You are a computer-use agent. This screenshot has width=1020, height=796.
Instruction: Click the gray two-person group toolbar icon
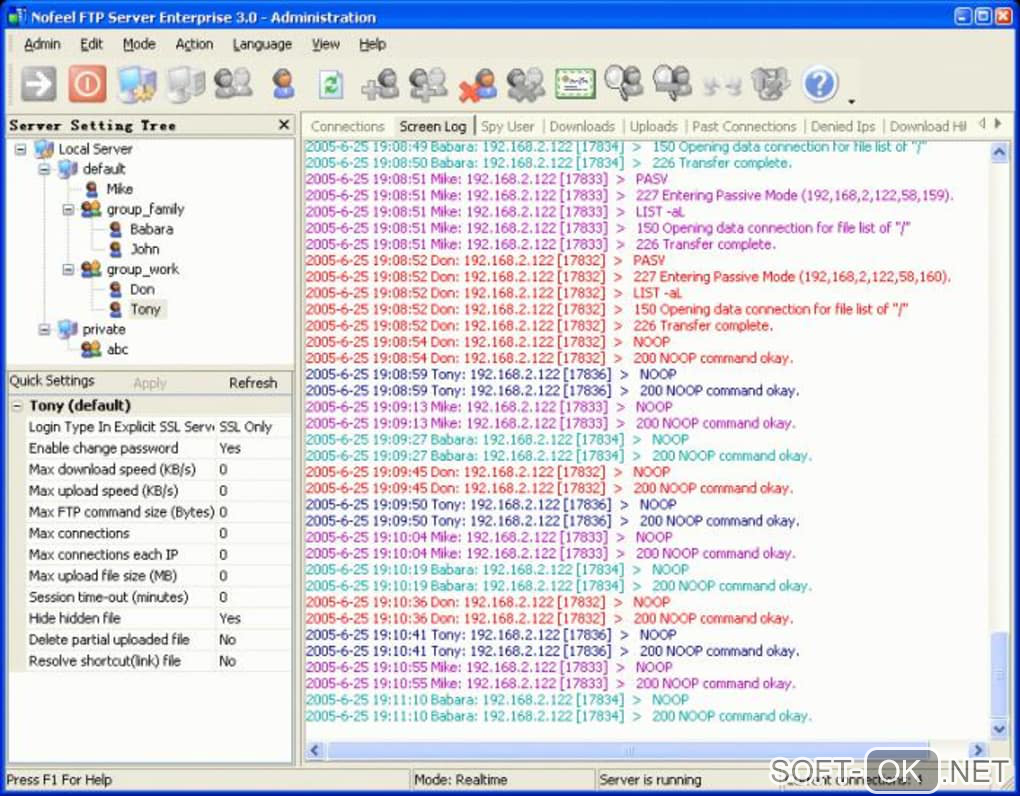(x=234, y=84)
